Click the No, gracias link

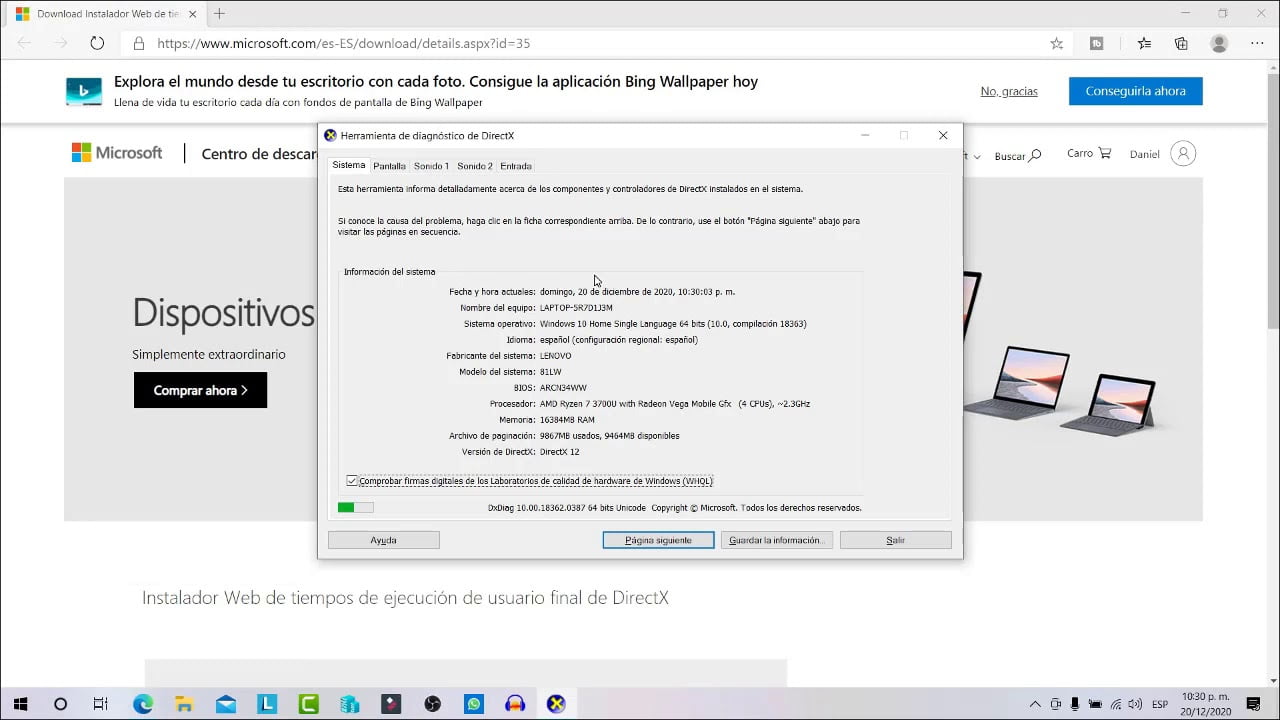tap(1009, 91)
